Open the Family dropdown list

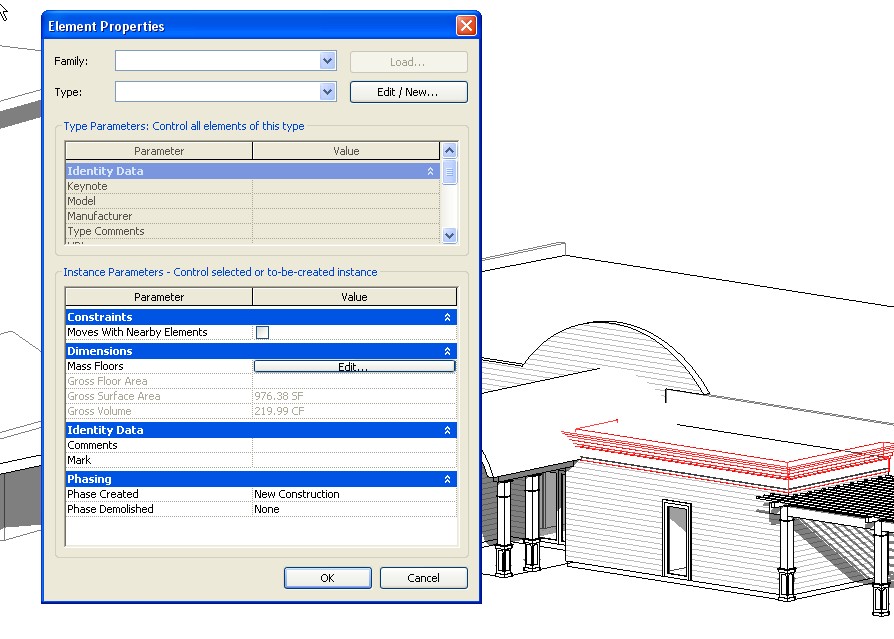click(327, 61)
